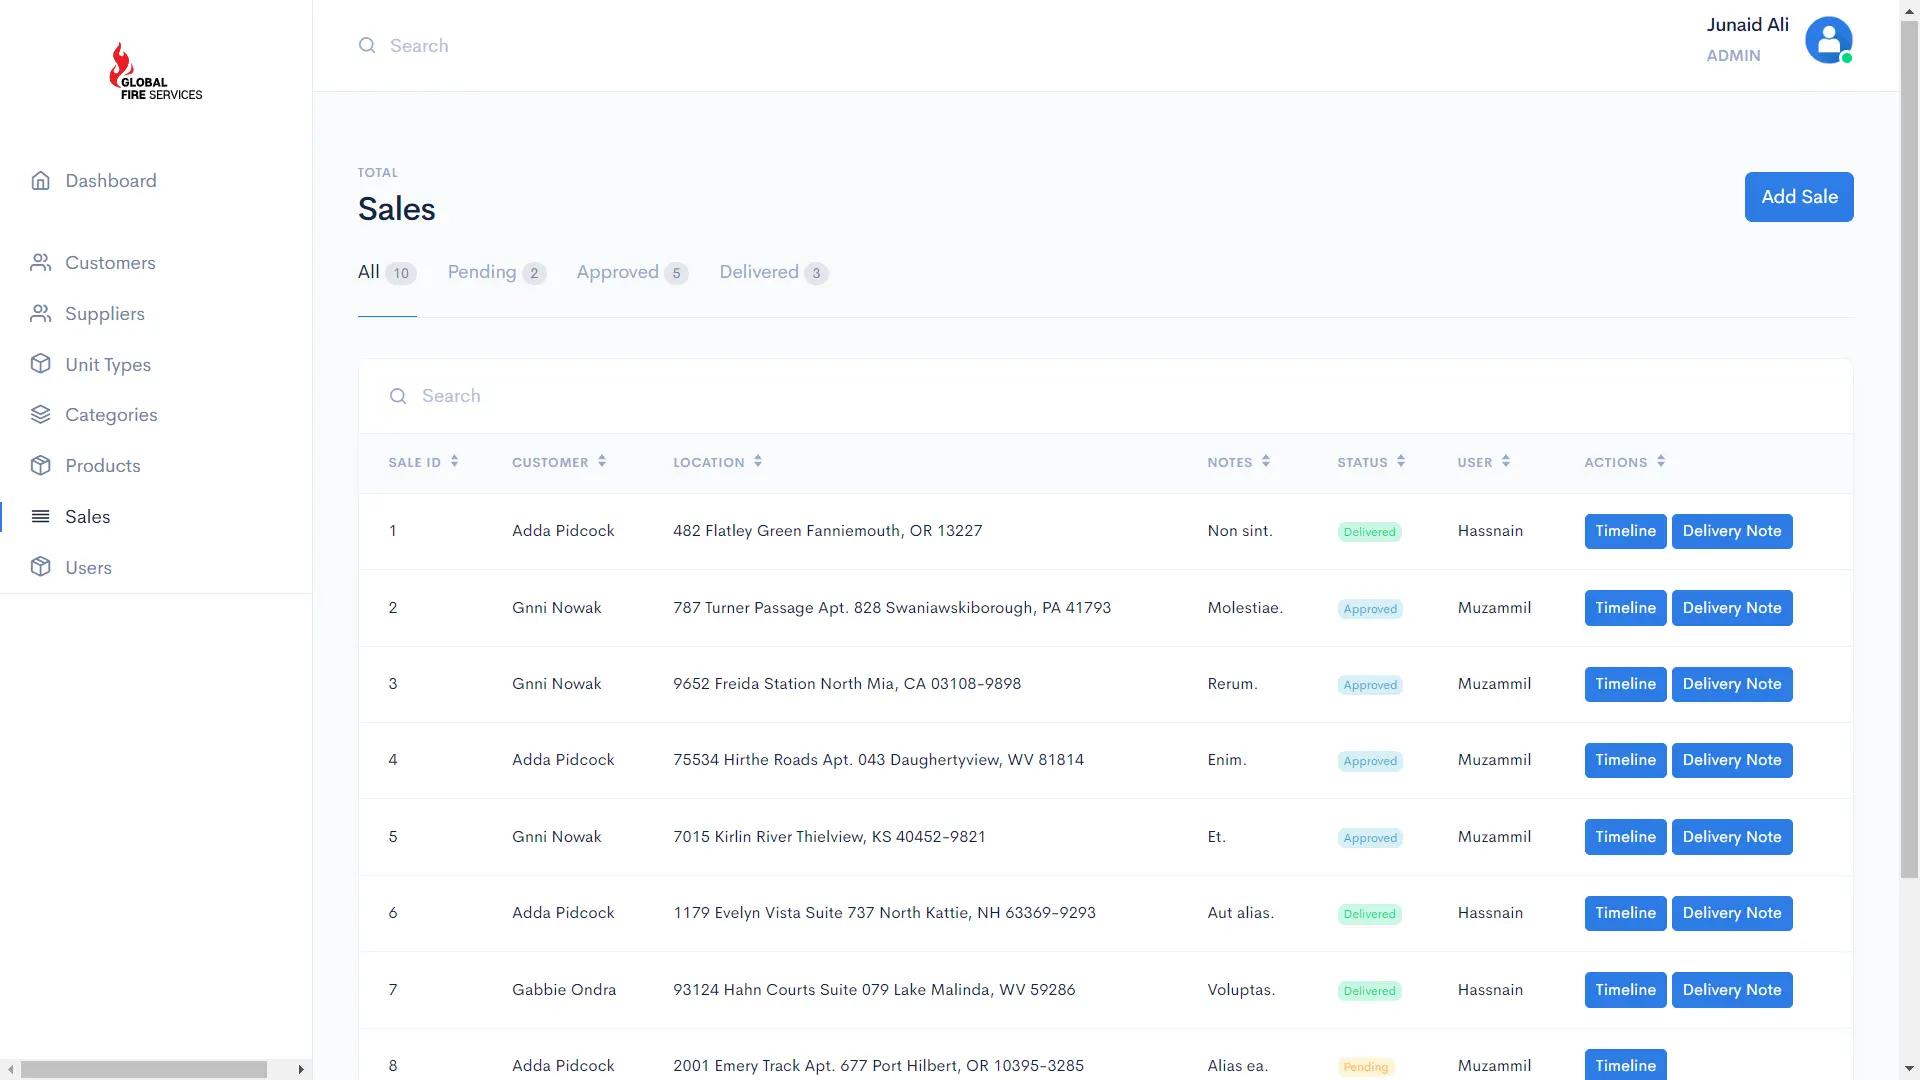
Task: Open Products package icon
Action: pyautogui.click(x=40, y=466)
